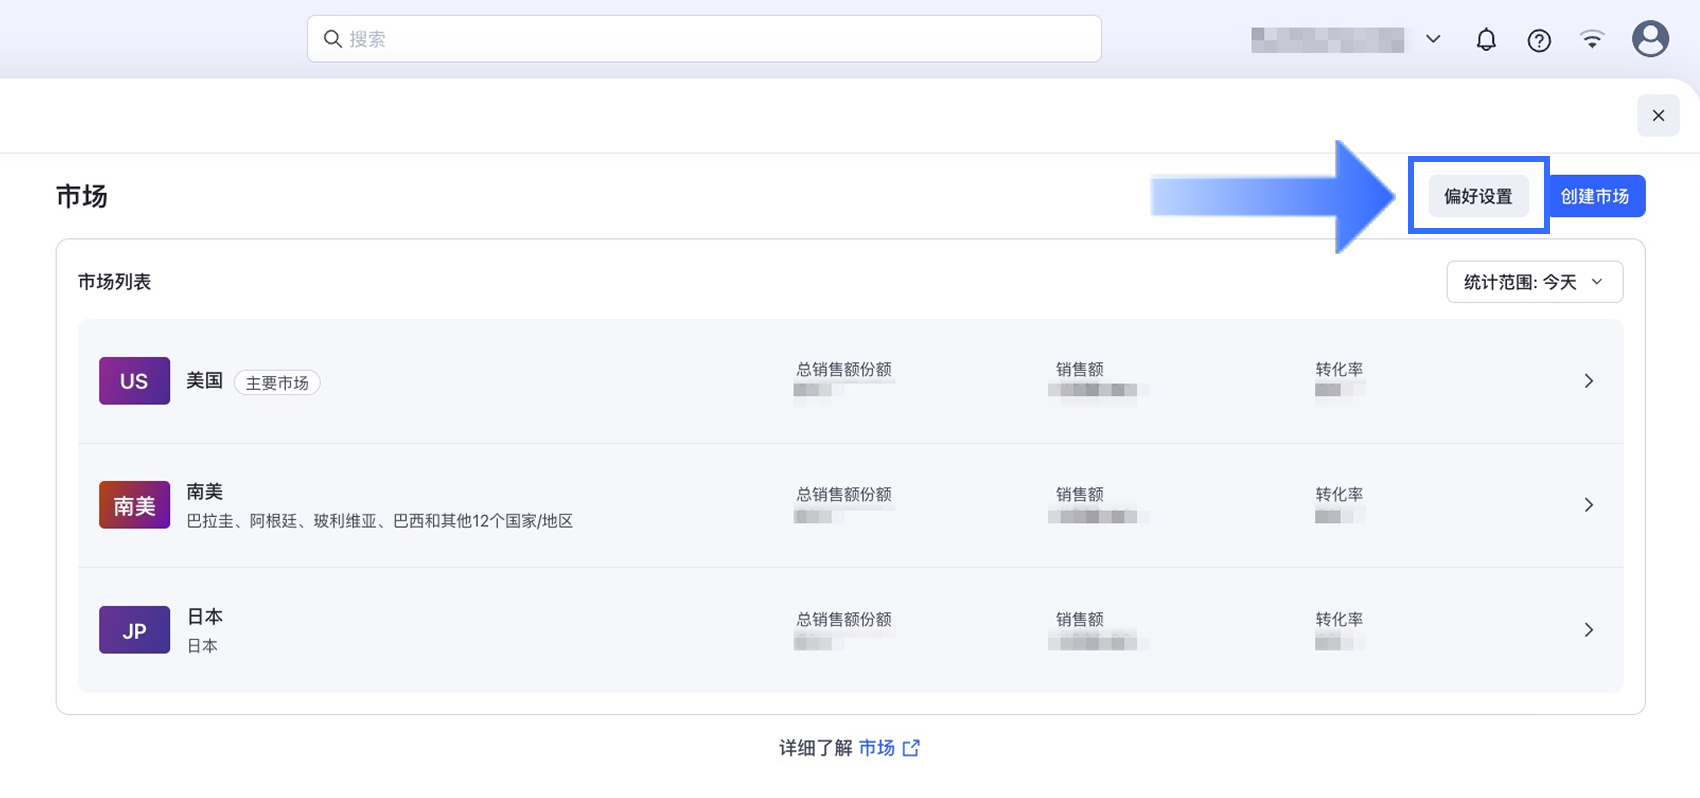The image size is (1700, 798).
Task: Click the wifi signal status icon
Action: pos(1592,39)
